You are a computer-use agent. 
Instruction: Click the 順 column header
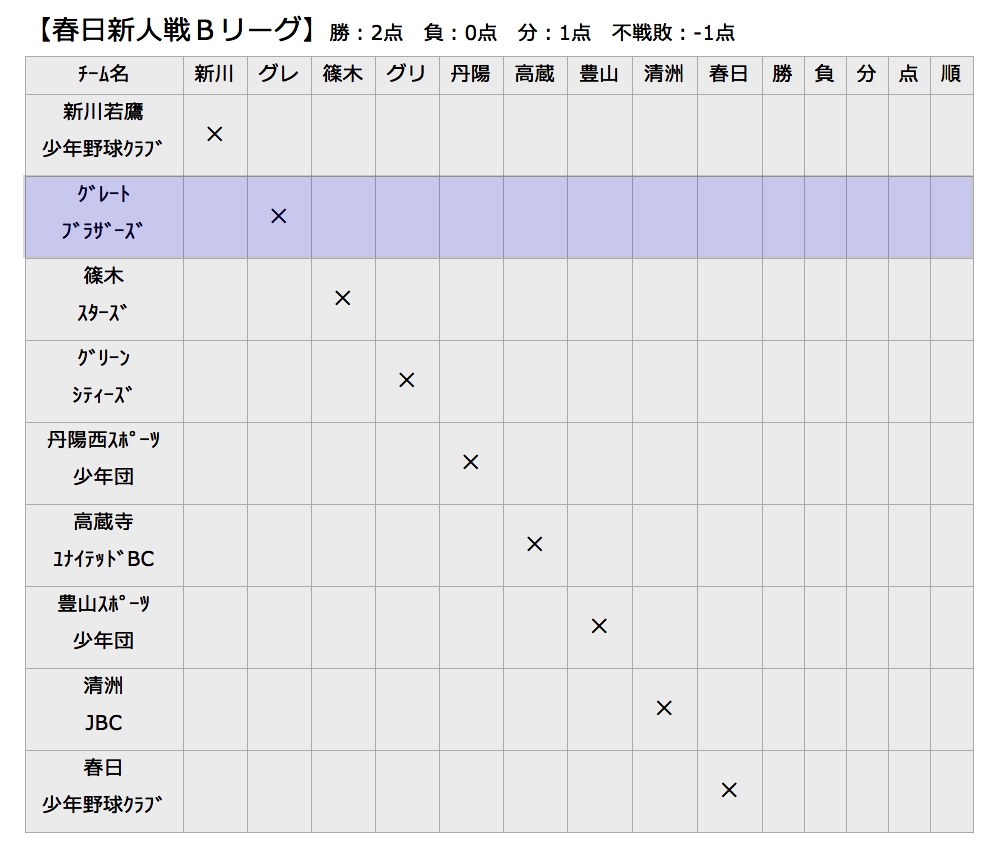click(952, 75)
